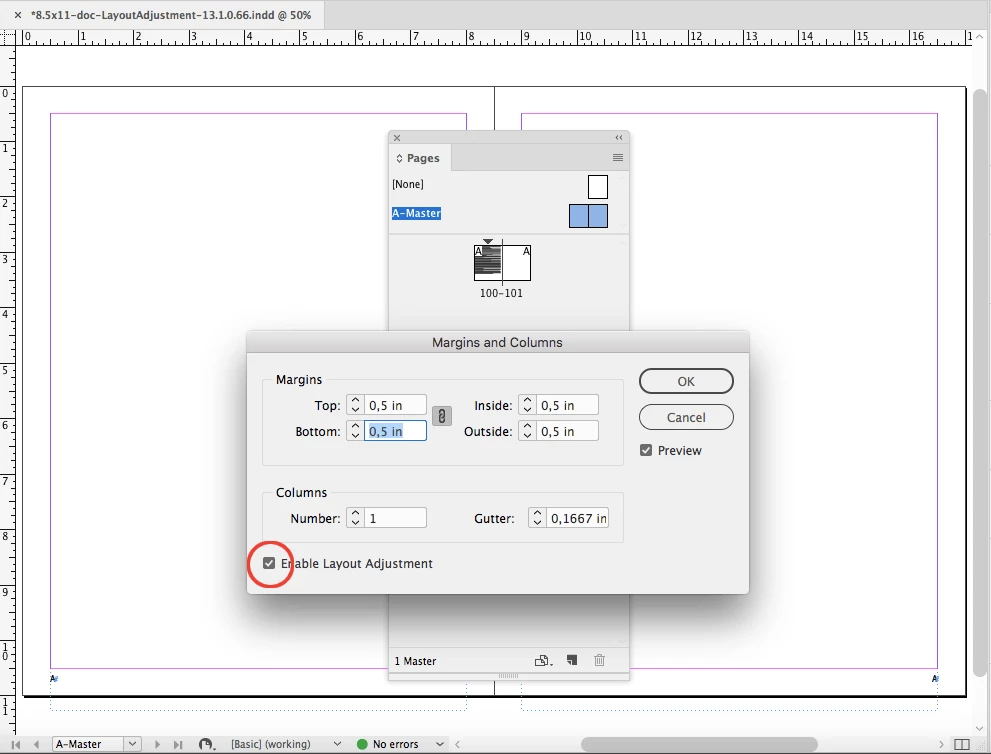Click the 100-101 spread label
This screenshot has height=754, width=991.
pos(501,293)
